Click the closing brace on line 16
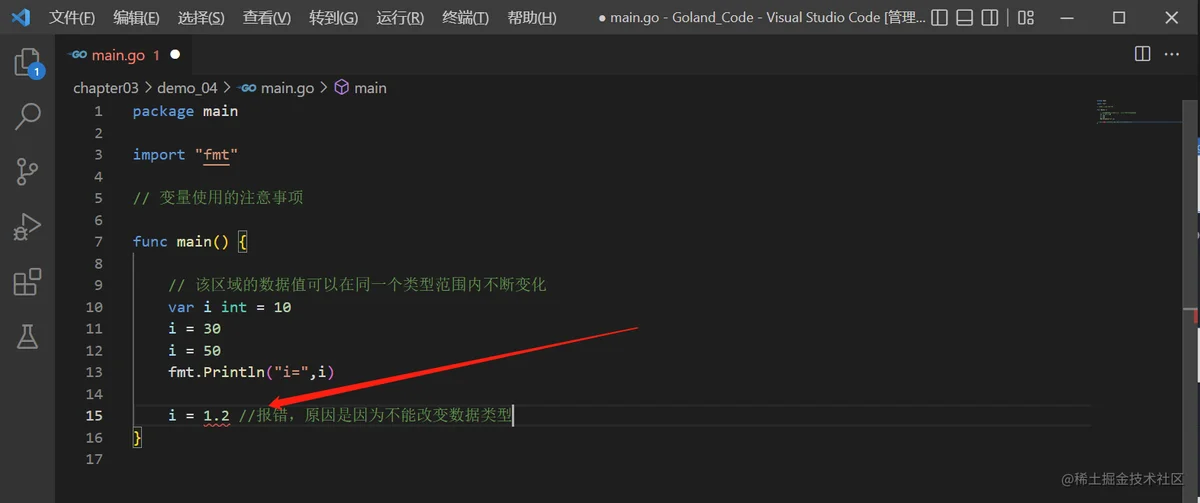 138,437
